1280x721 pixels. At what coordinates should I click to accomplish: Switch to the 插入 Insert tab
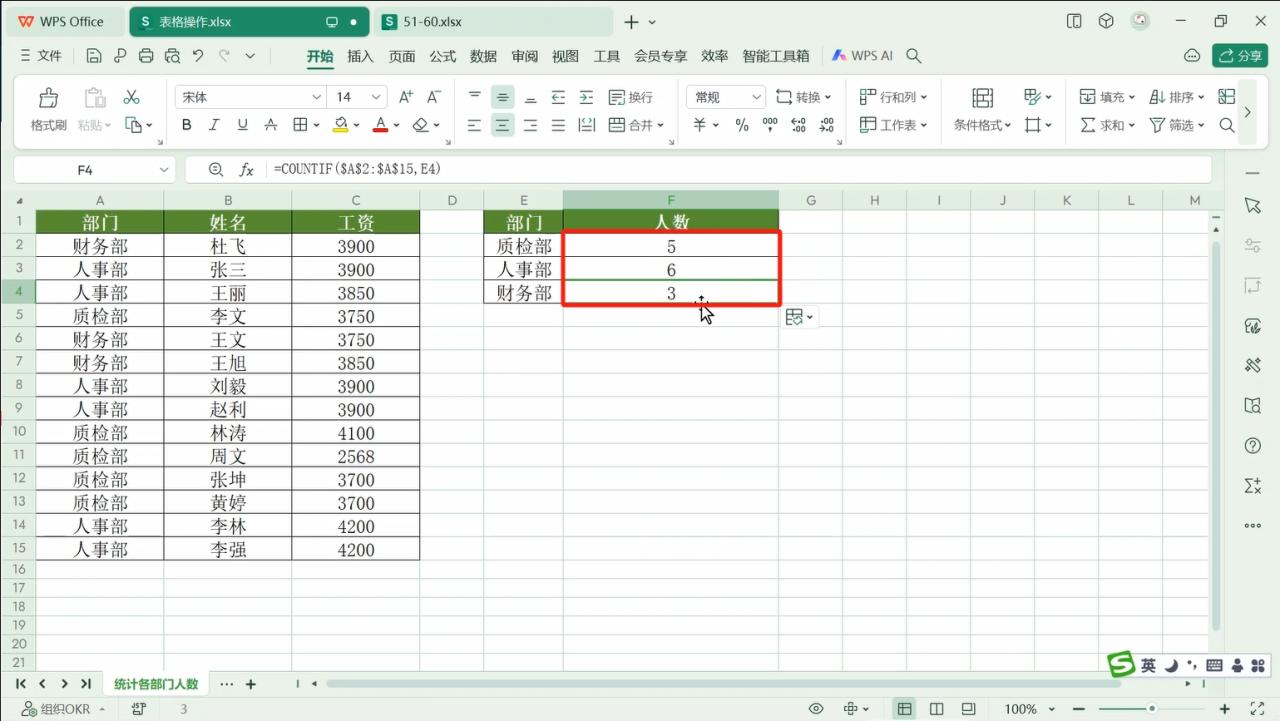[x=360, y=56]
